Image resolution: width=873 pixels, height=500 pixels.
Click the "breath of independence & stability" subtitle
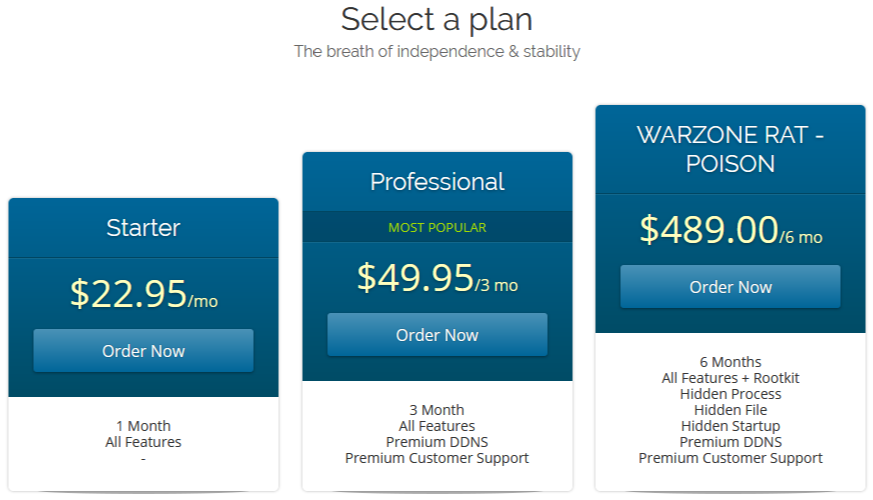[436, 51]
